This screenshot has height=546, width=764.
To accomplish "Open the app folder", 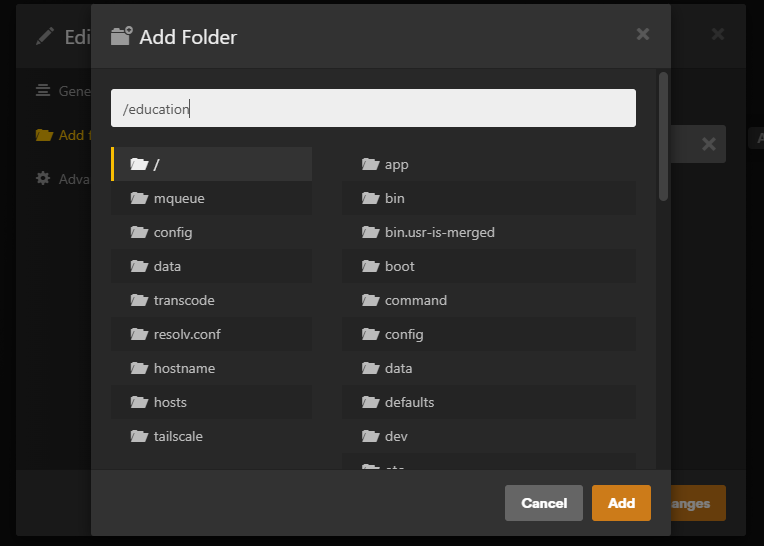I will [489, 164].
